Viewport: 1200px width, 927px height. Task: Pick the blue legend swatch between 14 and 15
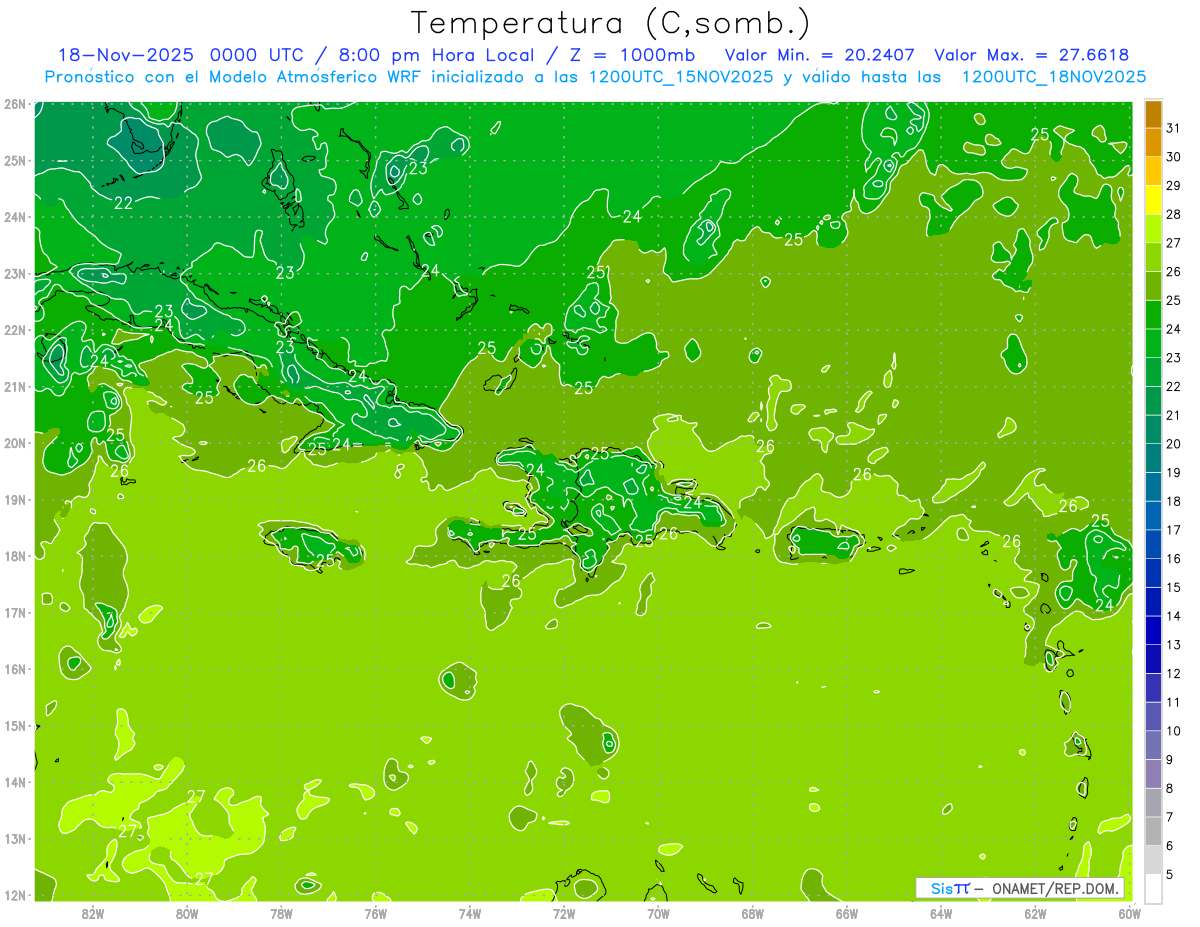pos(1153,602)
